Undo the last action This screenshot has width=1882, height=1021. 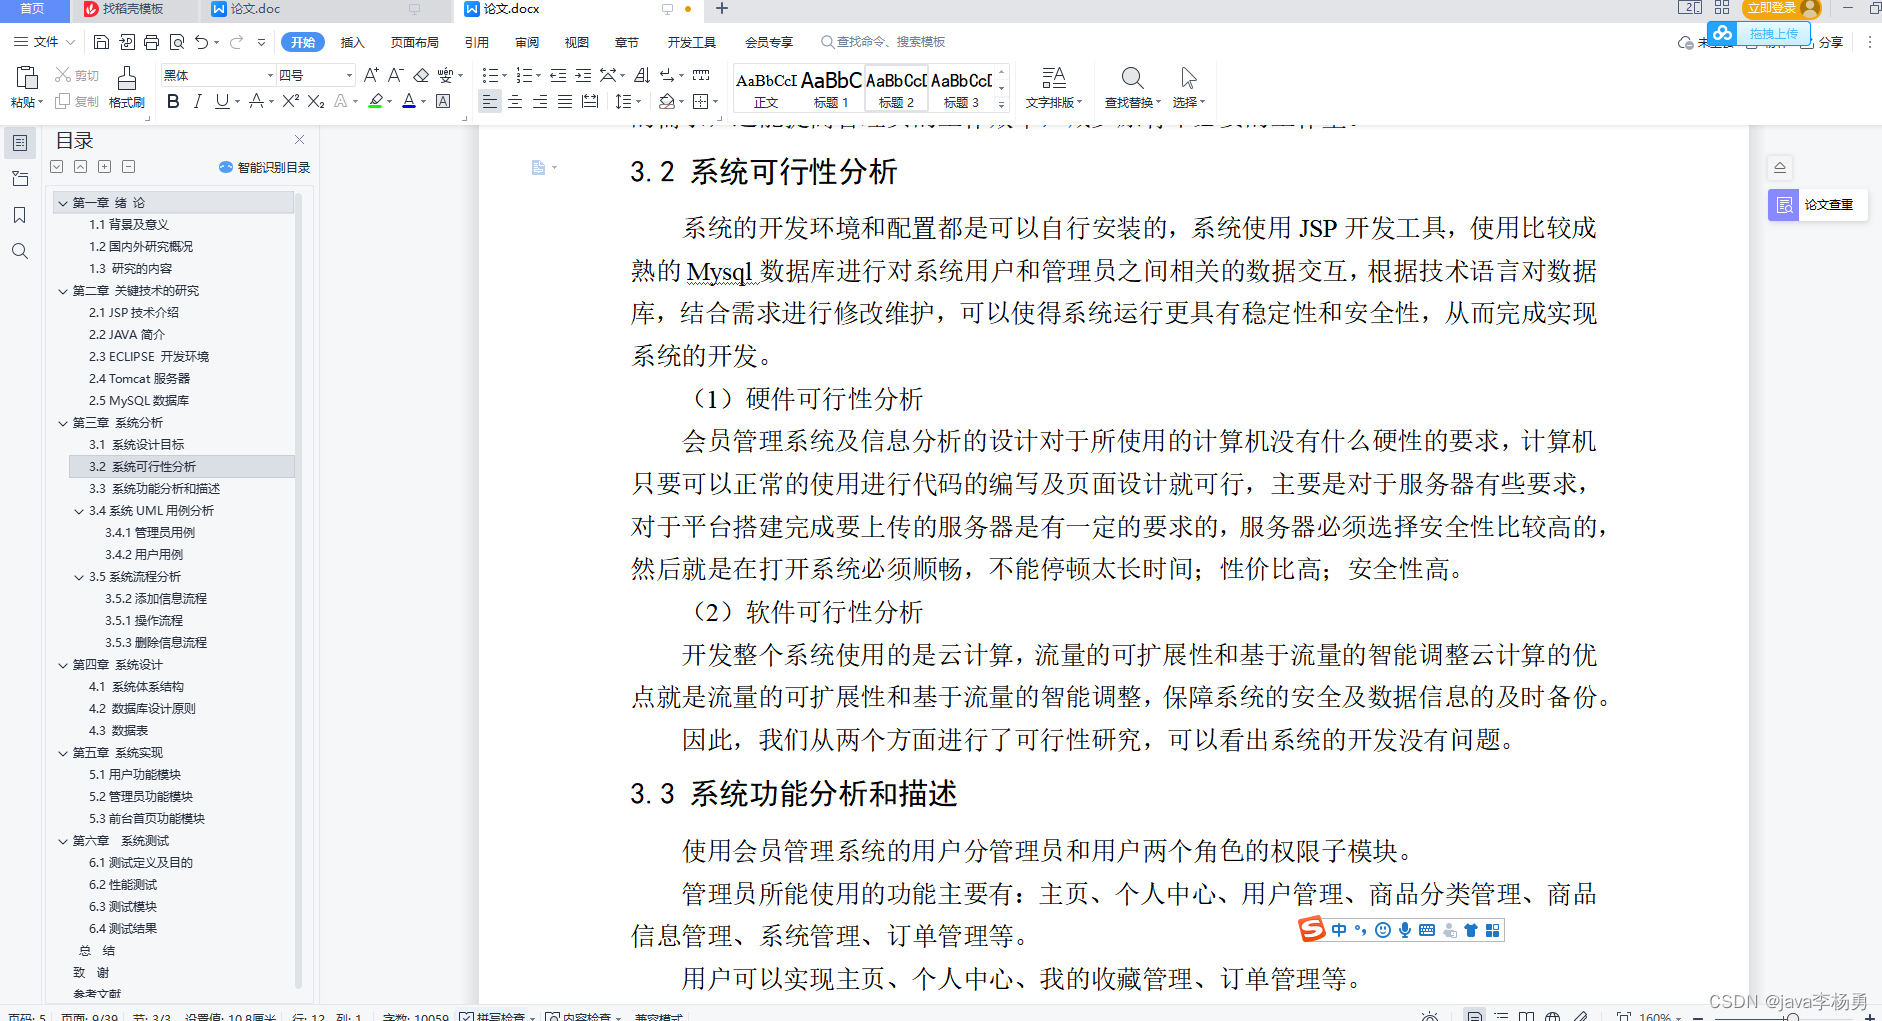click(202, 42)
